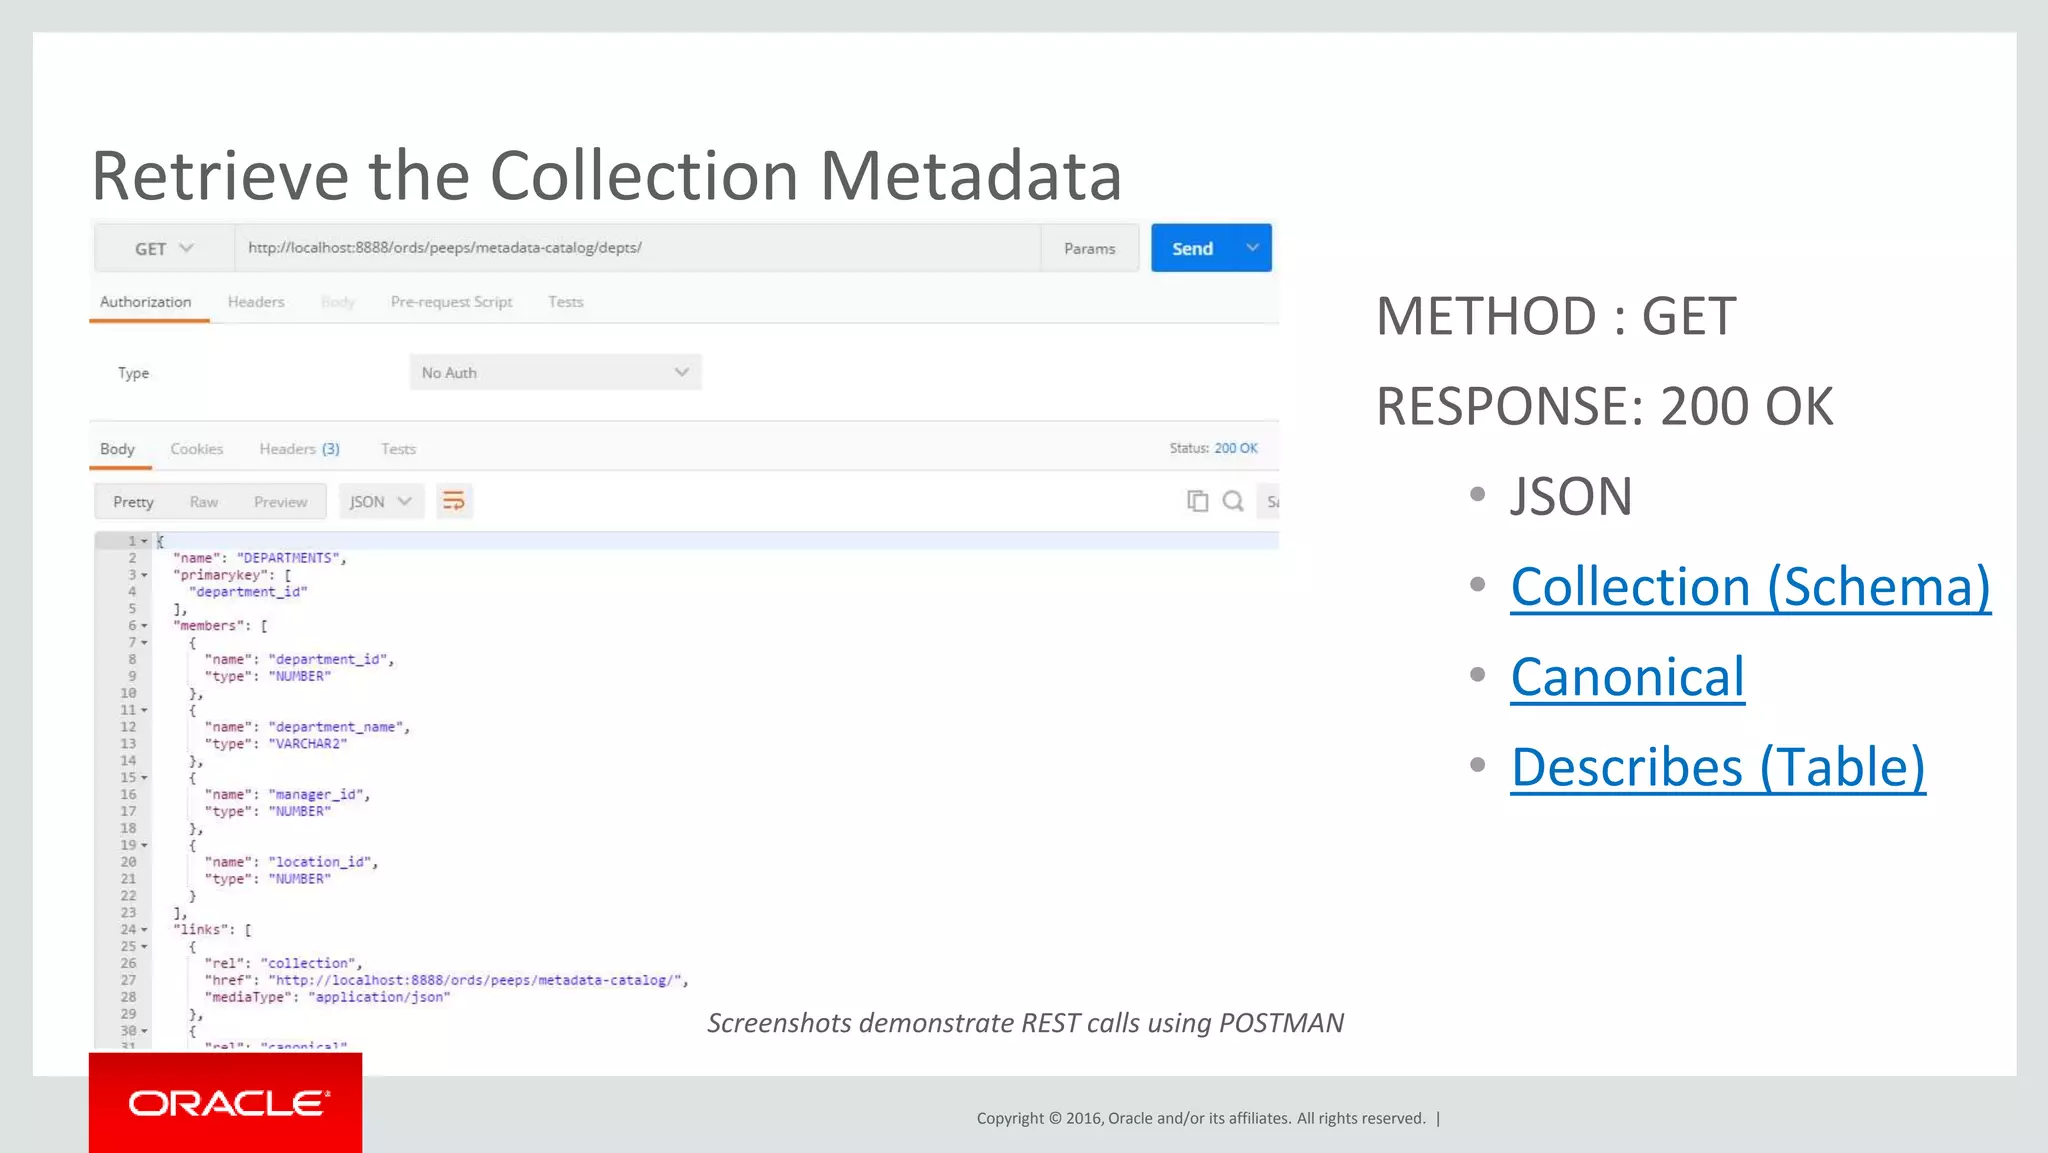Open the Collection (Schema) link
The height and width of the screenshot is (1153, 2048).
click(1750, 587)
